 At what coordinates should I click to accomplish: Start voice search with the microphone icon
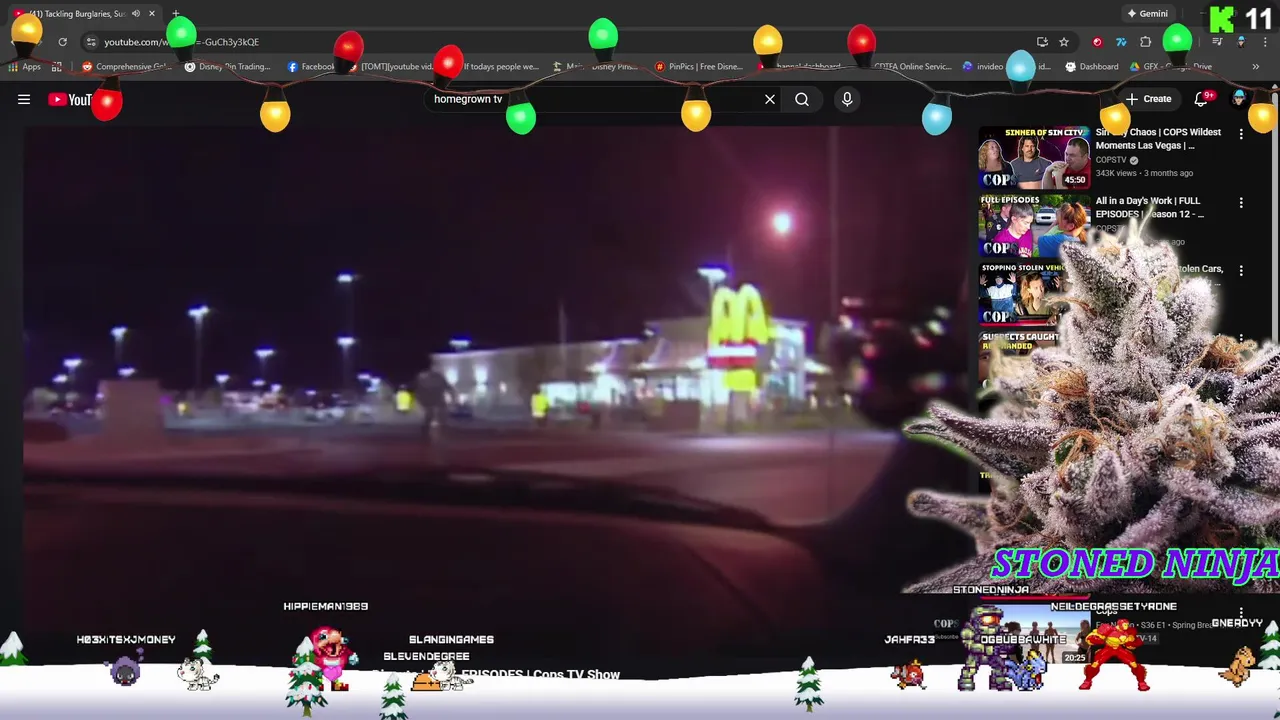point(847,99)
